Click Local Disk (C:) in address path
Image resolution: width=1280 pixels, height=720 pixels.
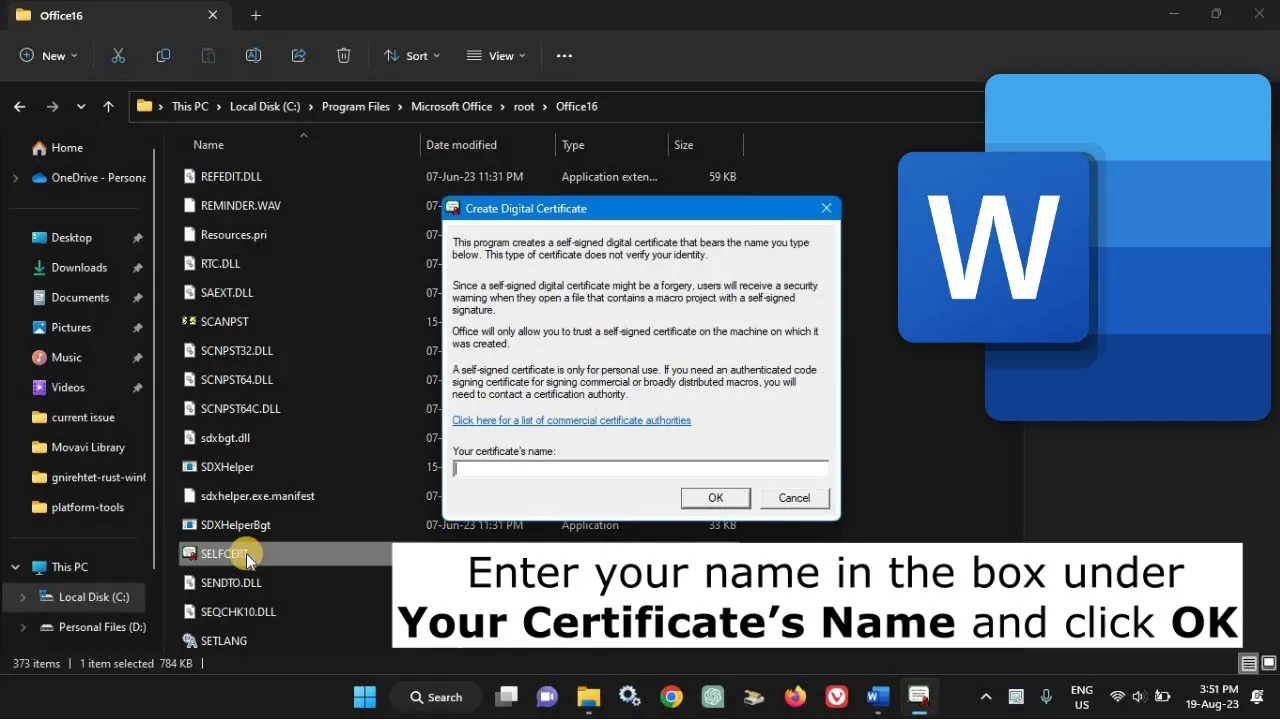(265, 106)
